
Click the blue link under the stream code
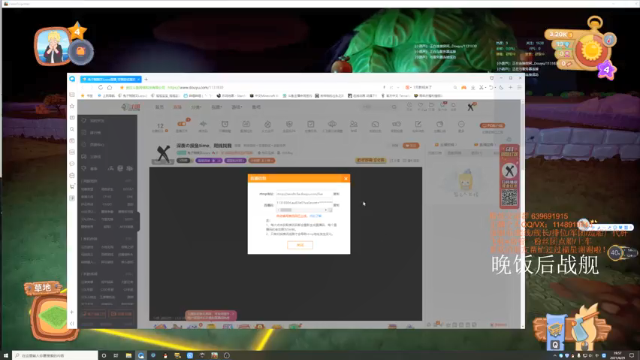316,216
